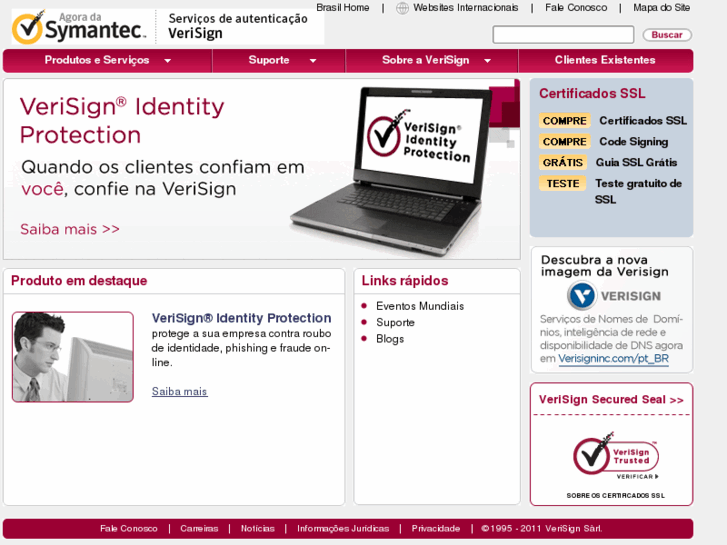The width and height of the screenshot is (727, 545).
Task: Click the VeriSign Trusted seal badge
Action: [615, 455]
